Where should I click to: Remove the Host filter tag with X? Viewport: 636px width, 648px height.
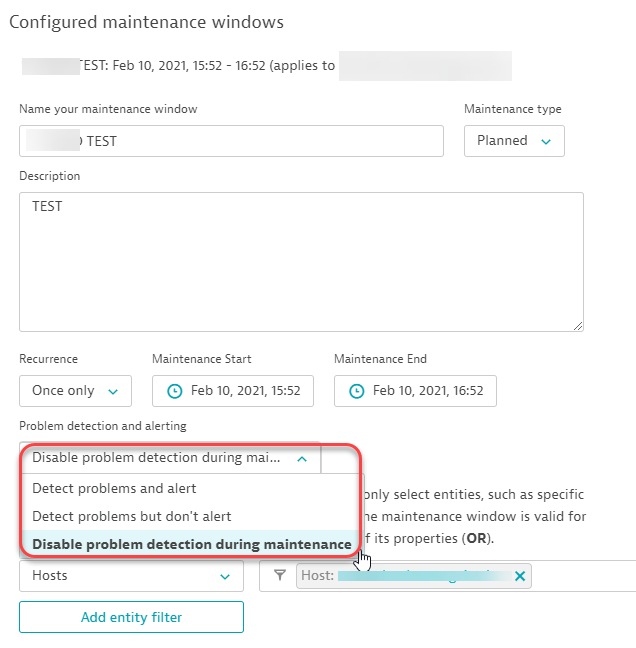coord(519,576)
